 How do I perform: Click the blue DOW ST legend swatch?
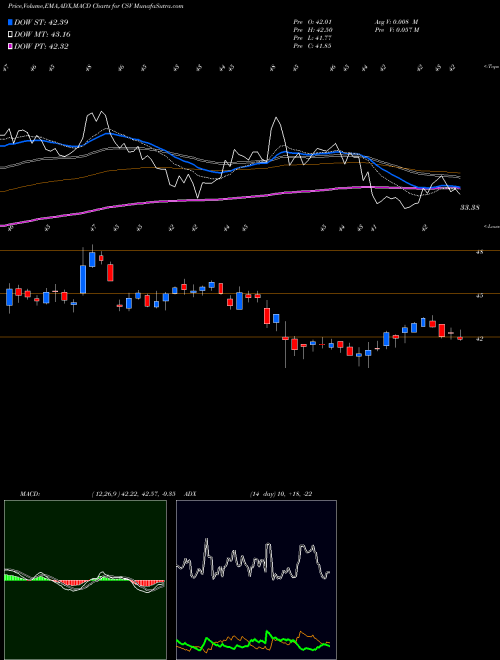[11, 22]
